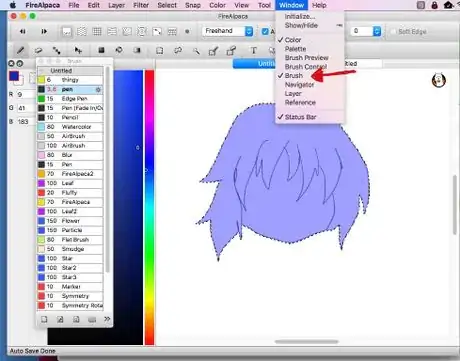
Task: Select the Symmetry Rotate brush row
Action: coord(70,305)
